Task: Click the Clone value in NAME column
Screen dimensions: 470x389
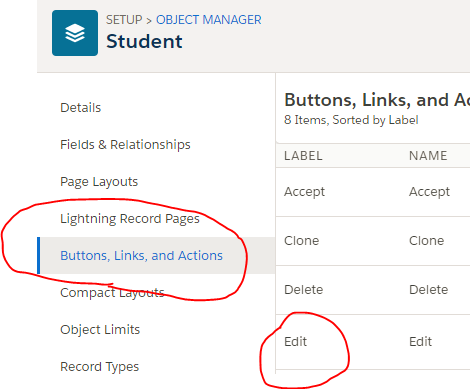Action: [x=426, y=241]
